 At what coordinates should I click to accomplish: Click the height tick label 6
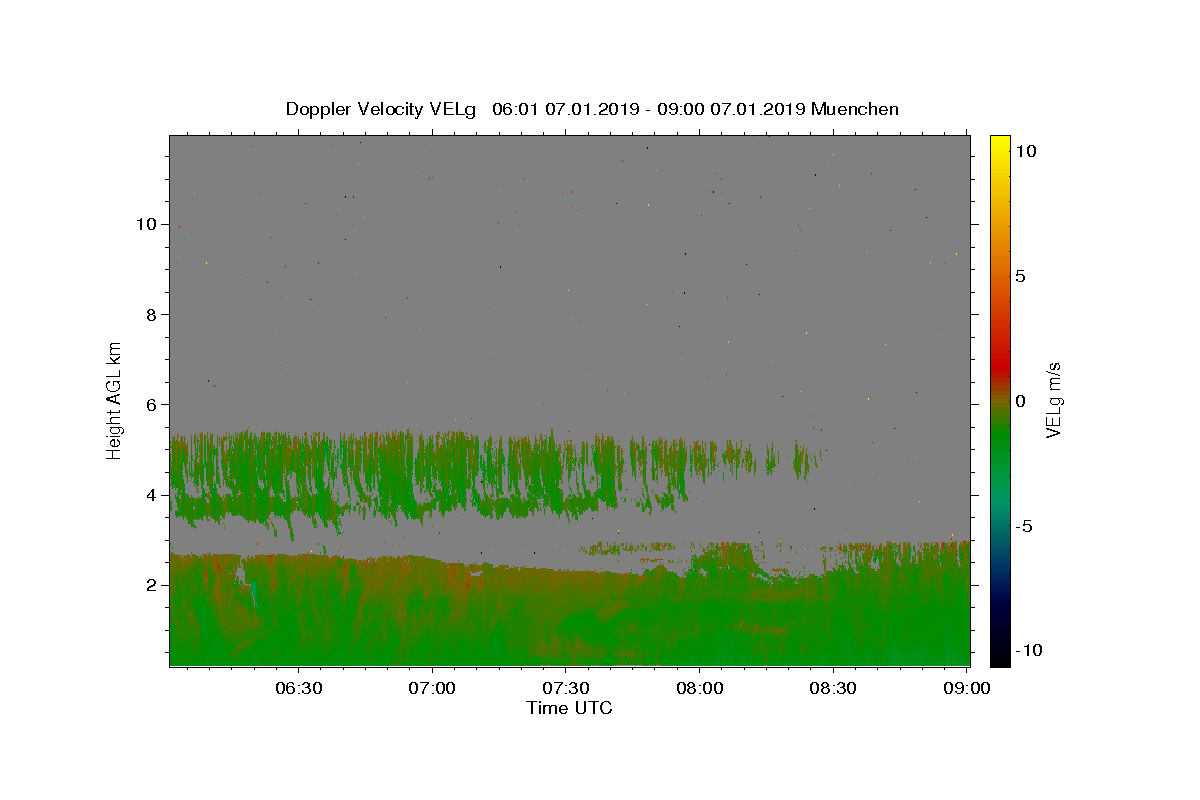pyautogui.click(x=151, y=404)
